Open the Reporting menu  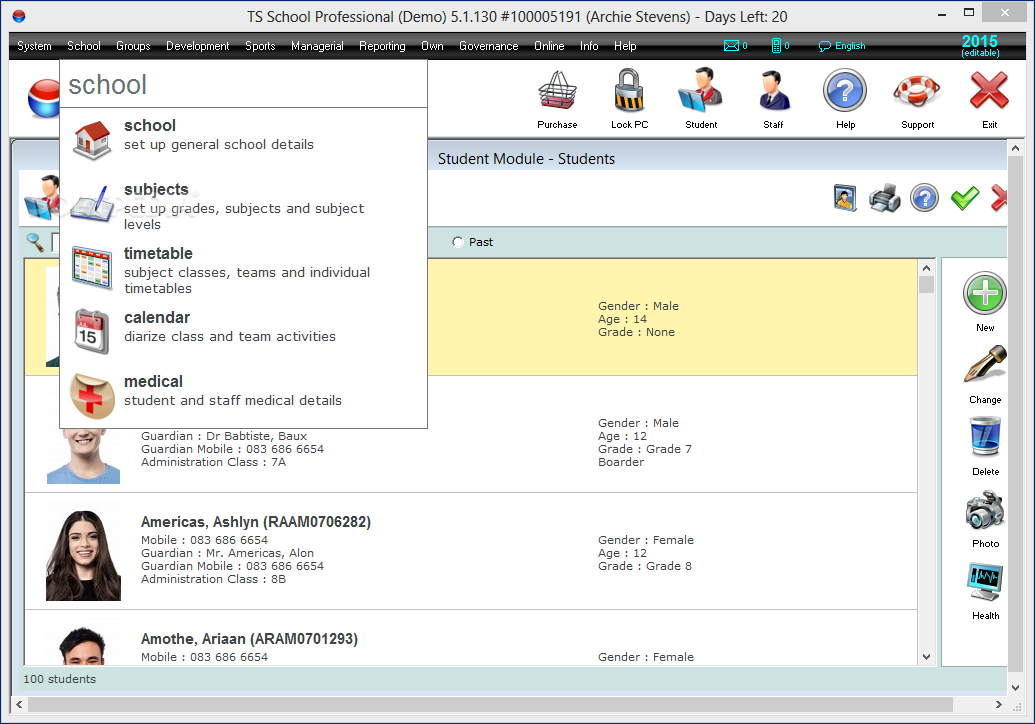382,46
